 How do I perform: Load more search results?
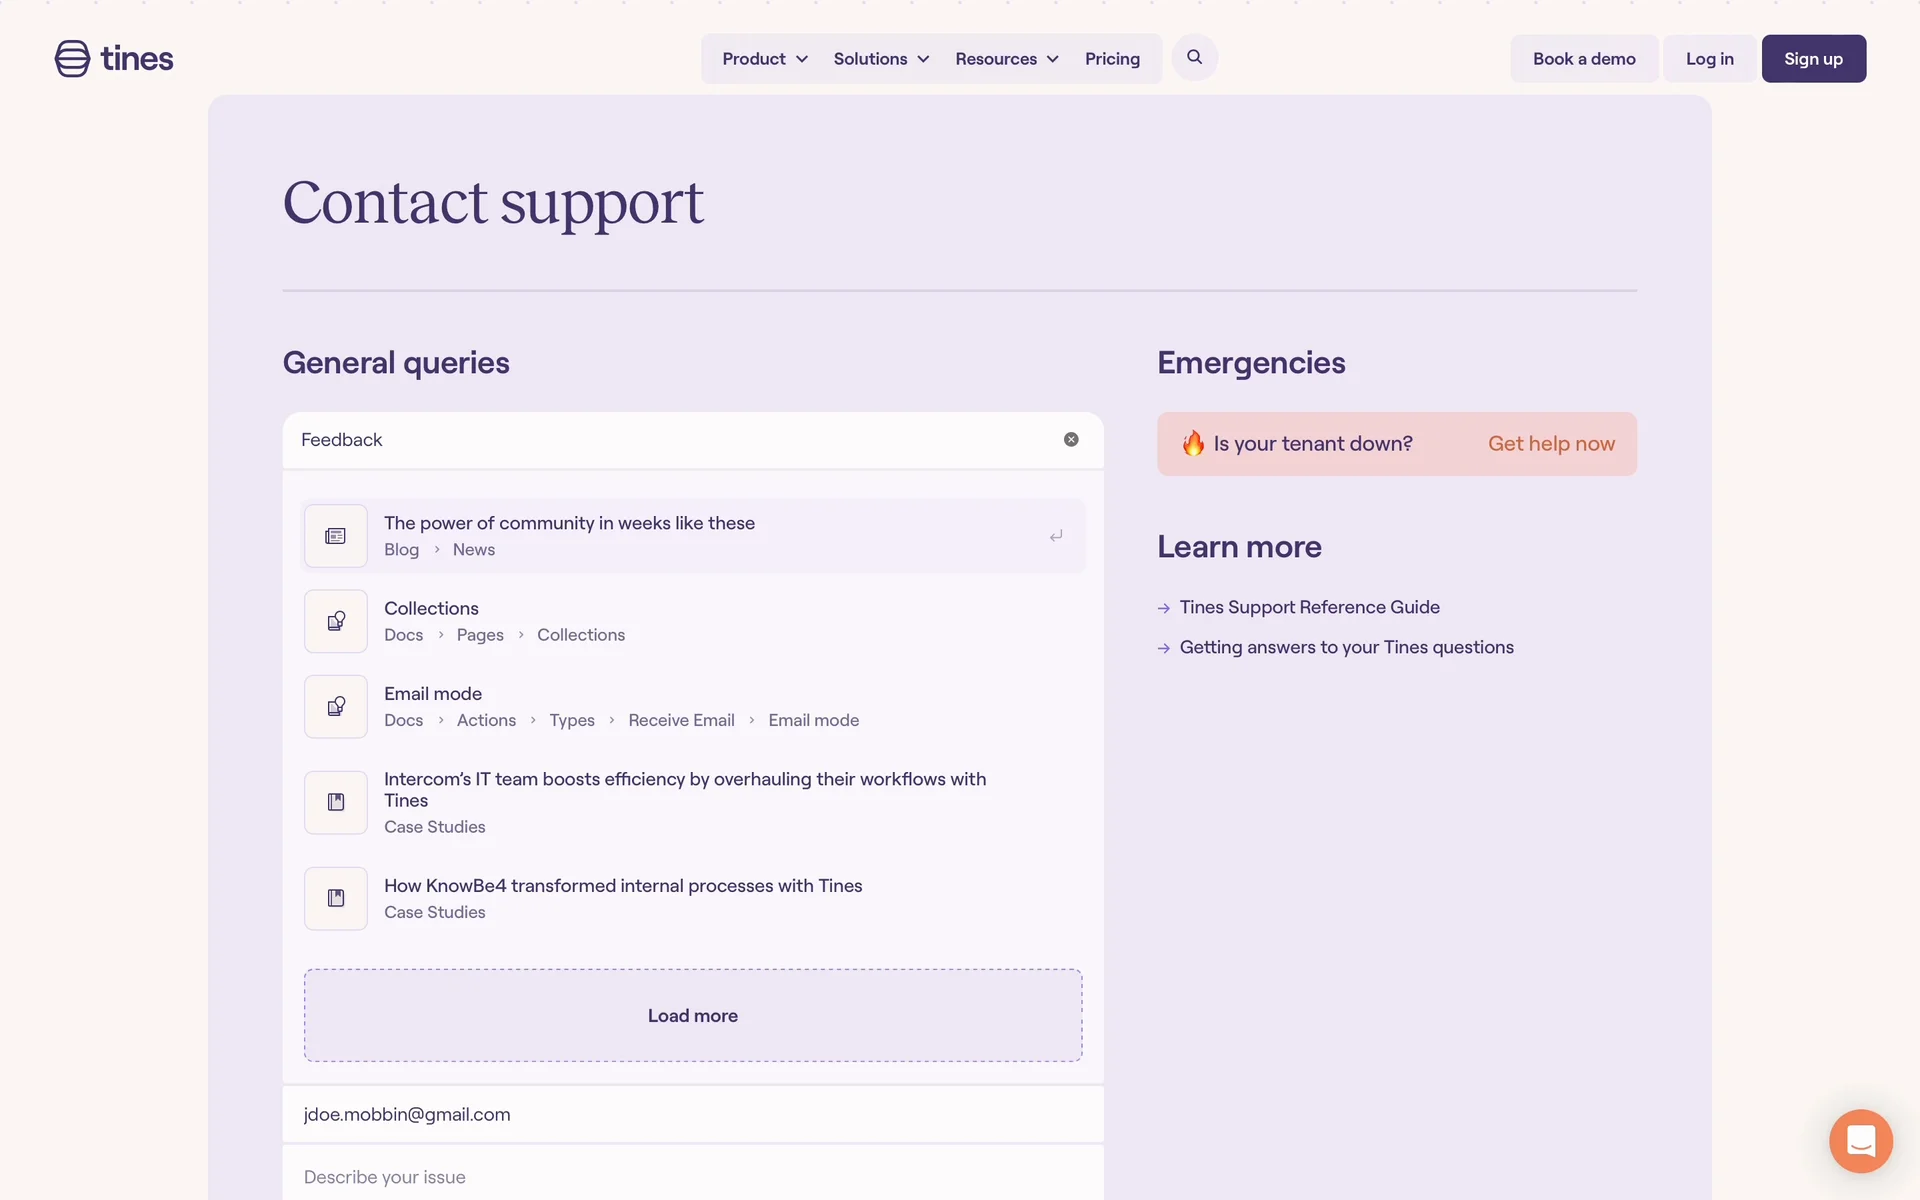click(693, 1015)
